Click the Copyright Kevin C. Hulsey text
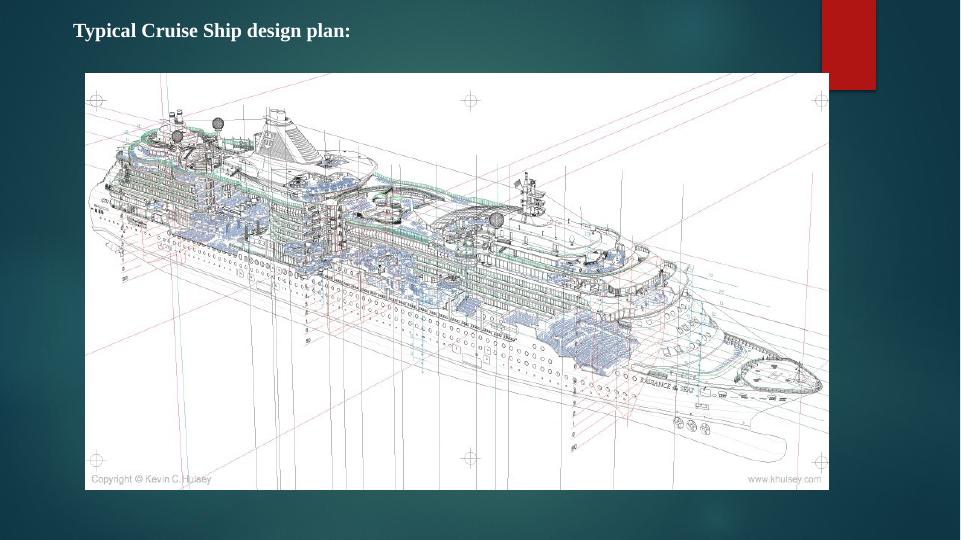The height and width of the screenshot is (540, 961). coord(152,480)
